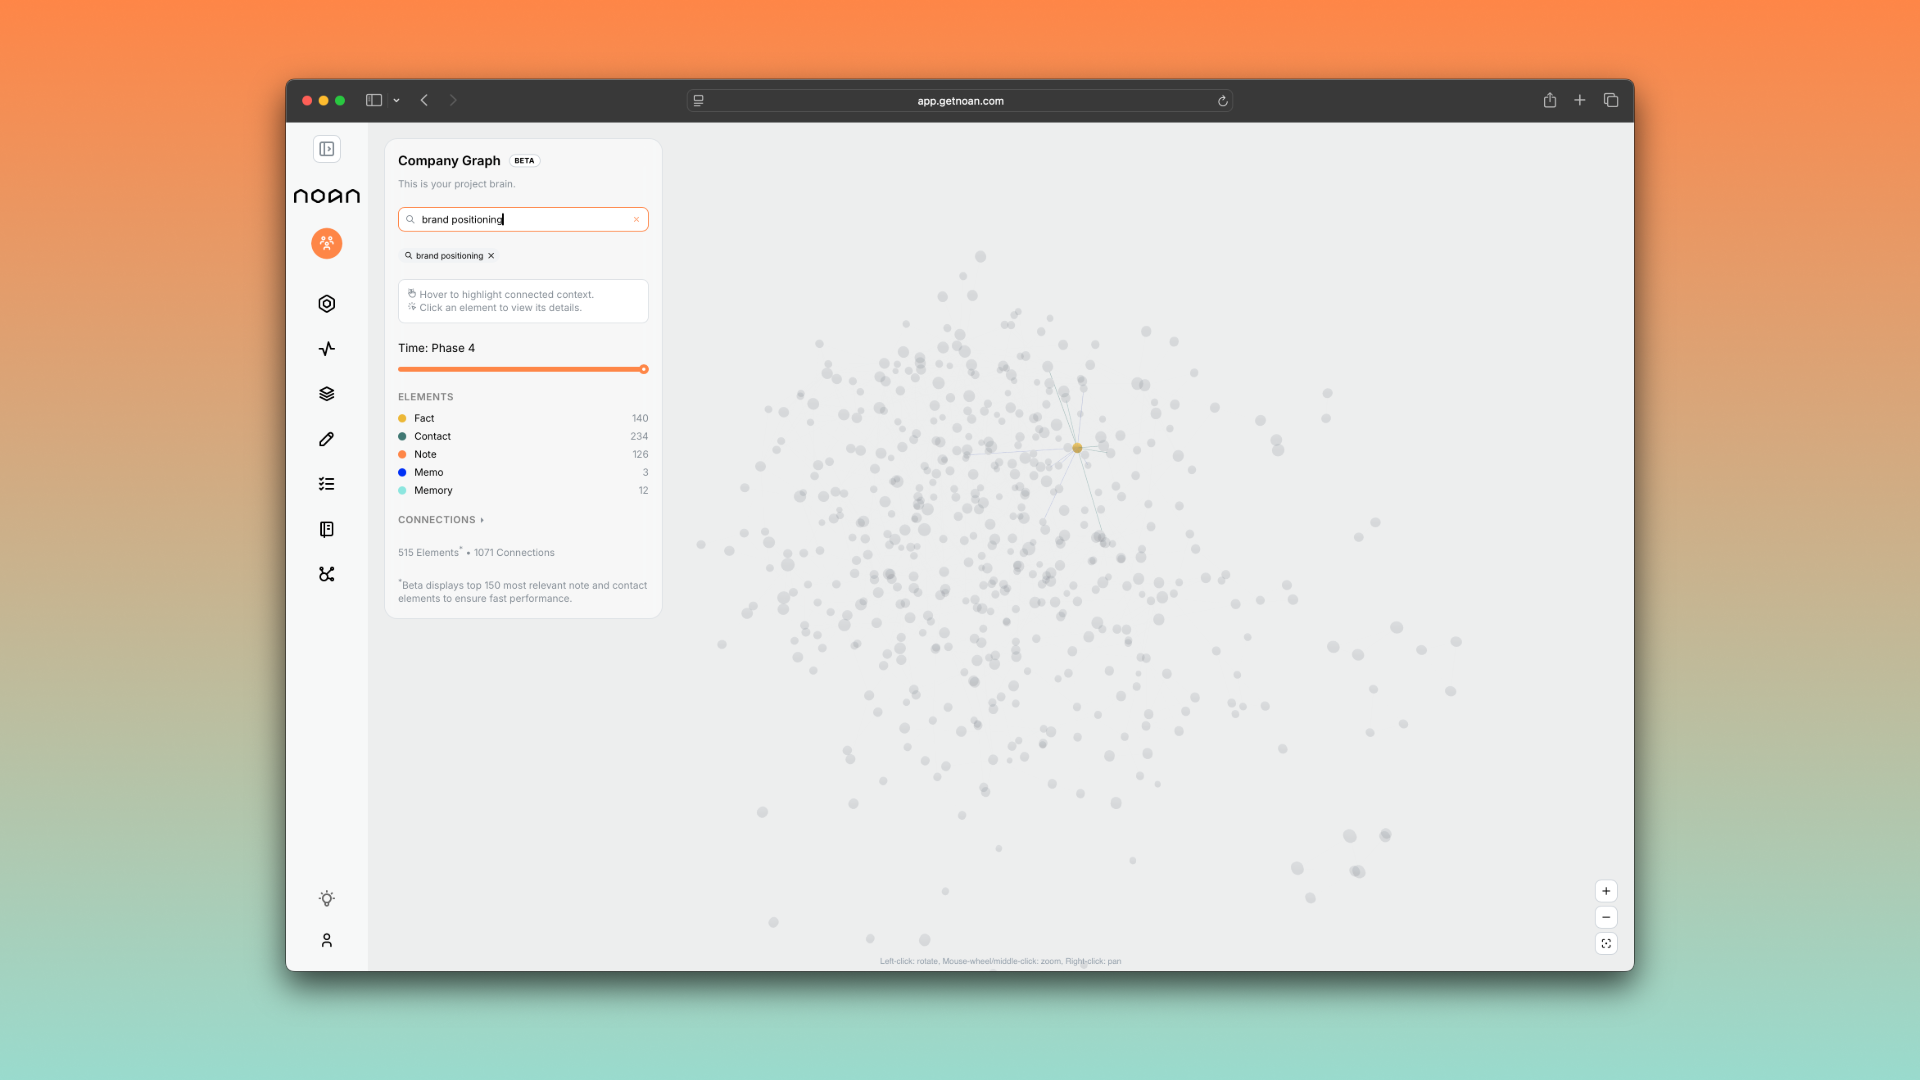Click the orange team avatar icon in sidebar
This screenshot has width=1920, height=1080.
[326, 243]
